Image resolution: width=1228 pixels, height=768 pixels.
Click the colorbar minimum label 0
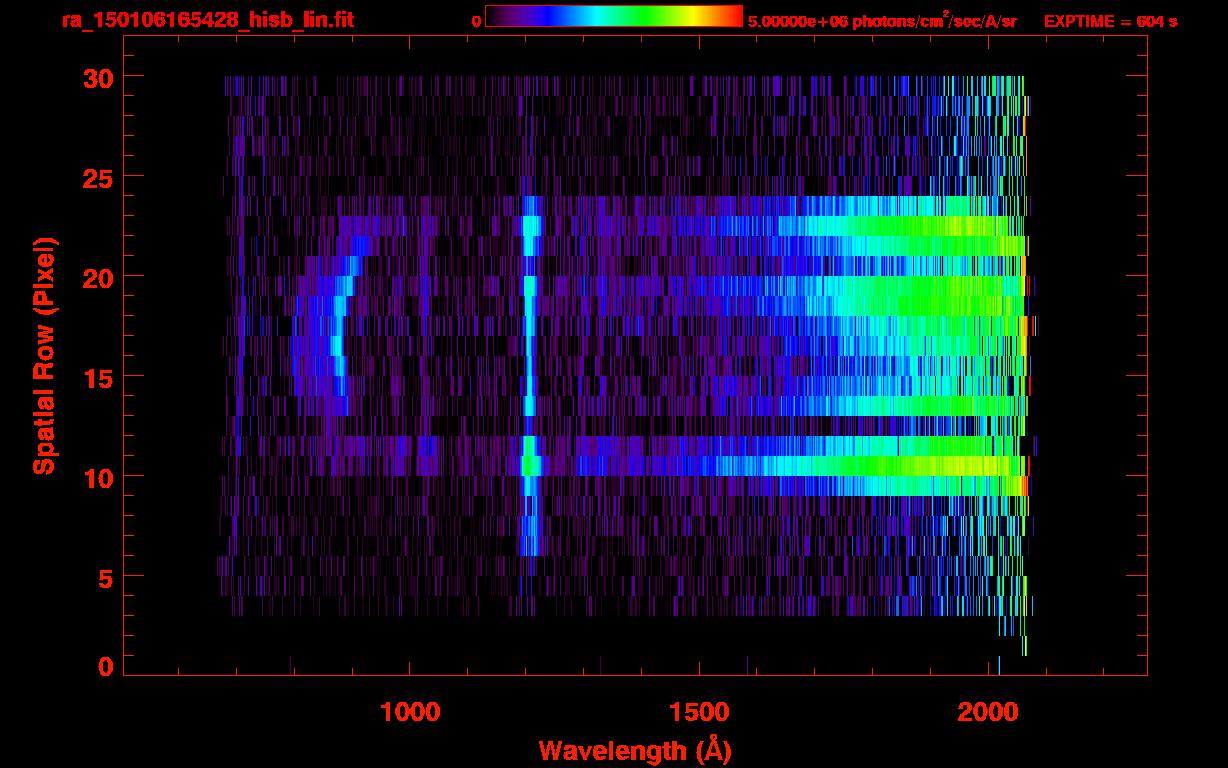[x=476, y=20]
